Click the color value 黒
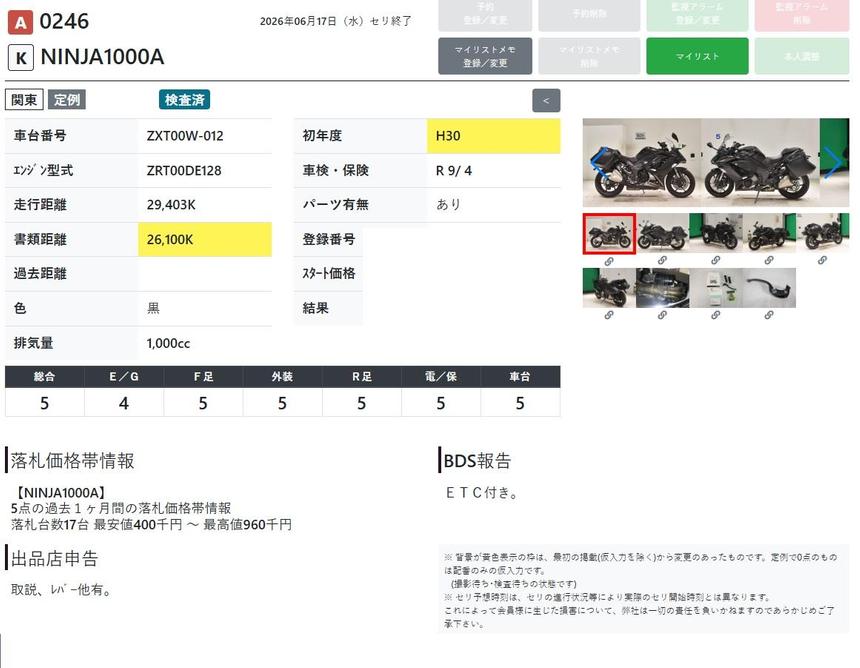Screen dimensions: 860x668 [x=153, y=308]
